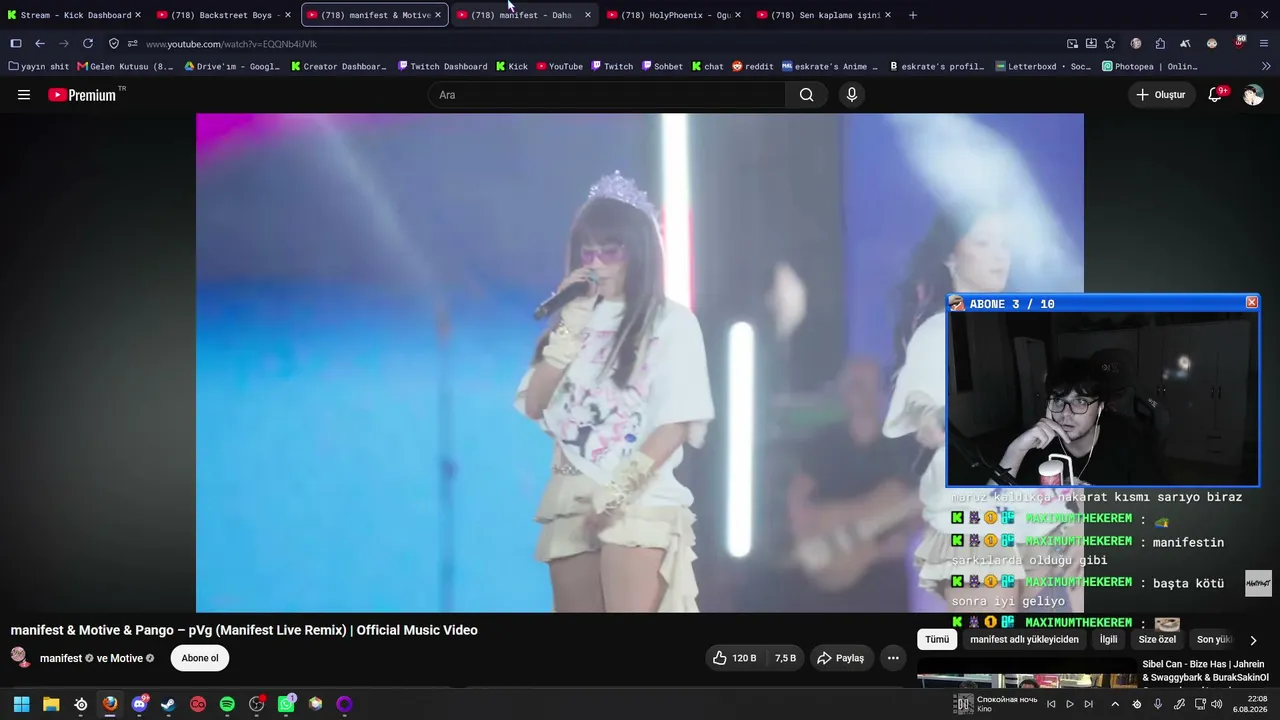
Task: Click the install/download app icon in address bar
Action: point(1091,44)
